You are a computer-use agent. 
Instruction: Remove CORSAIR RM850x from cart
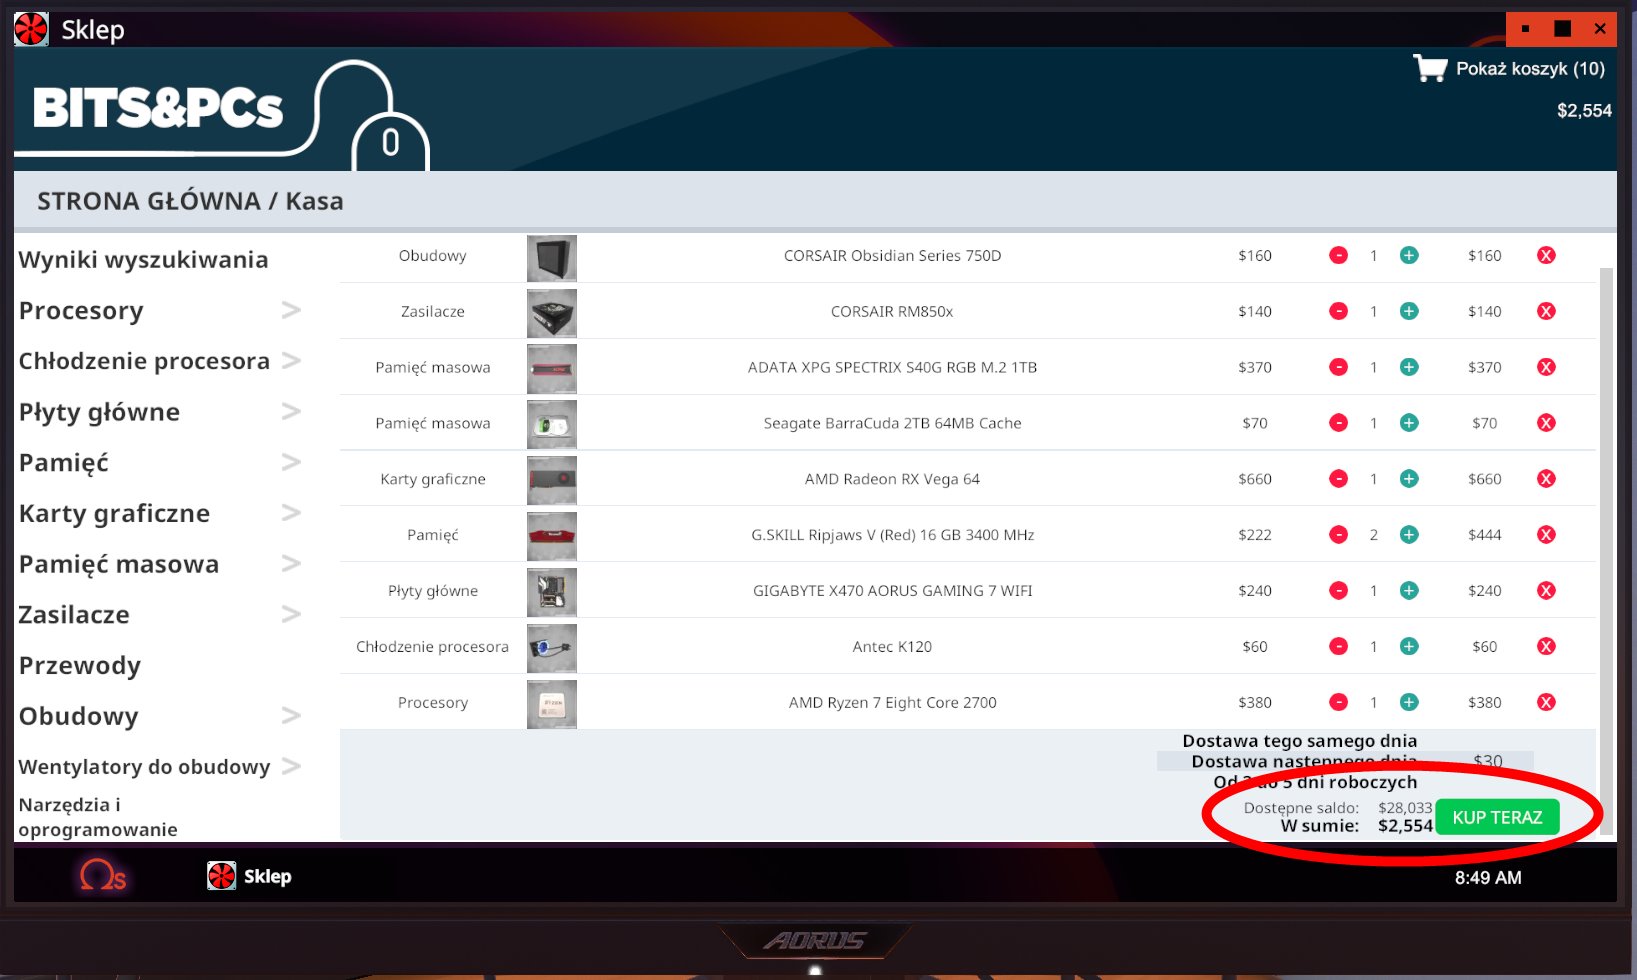[x=1546, y=311]
